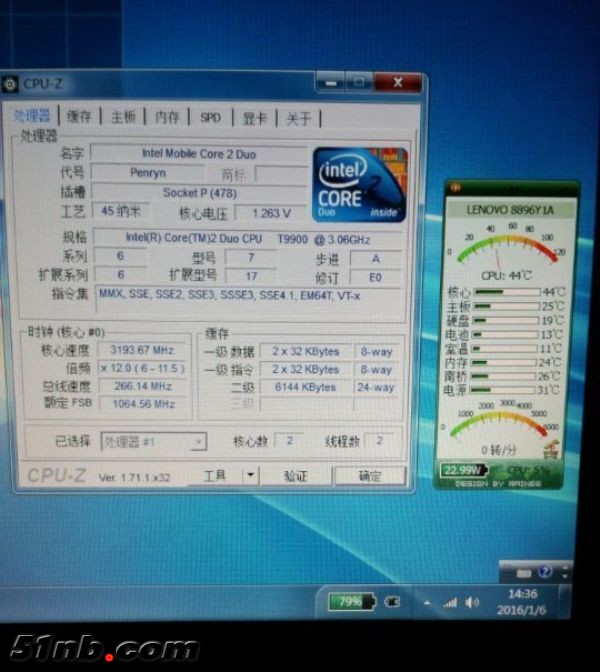The width and height of the screenshot is (600, 672).
Task: Open the 内存 tab
Action: click(x=167, y=117)
